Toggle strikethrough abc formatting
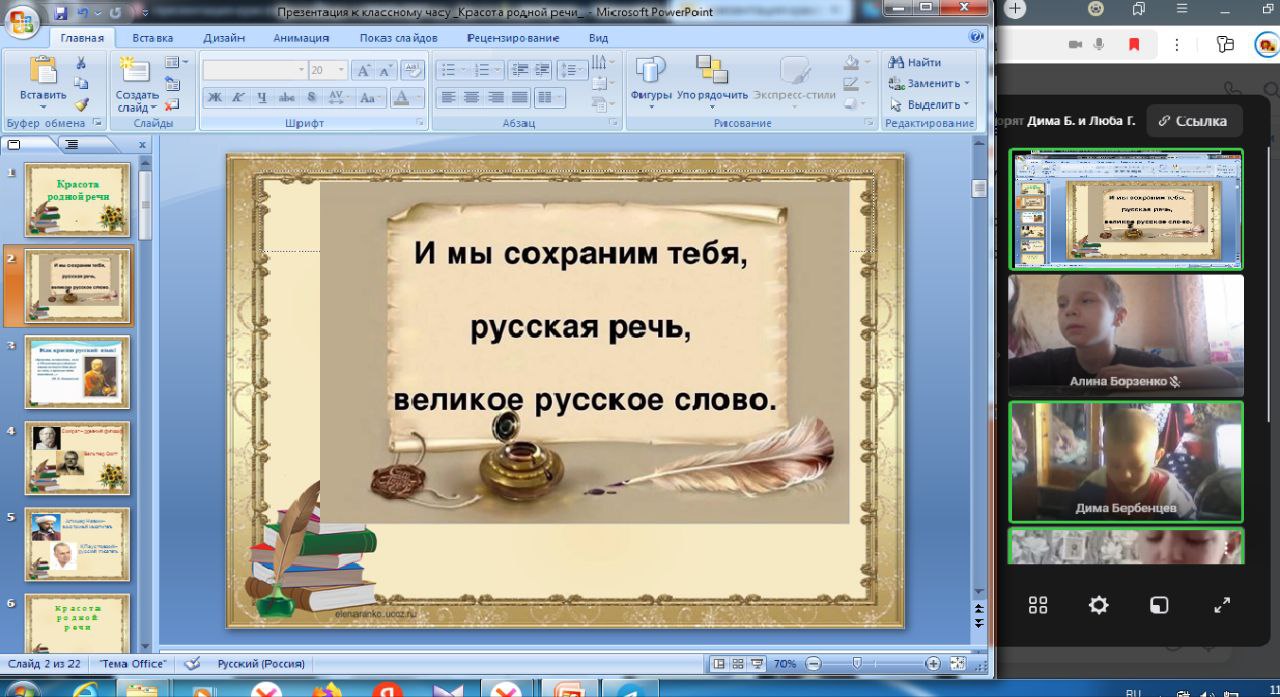Screen dimensions: 1280x697 point(287,98)
